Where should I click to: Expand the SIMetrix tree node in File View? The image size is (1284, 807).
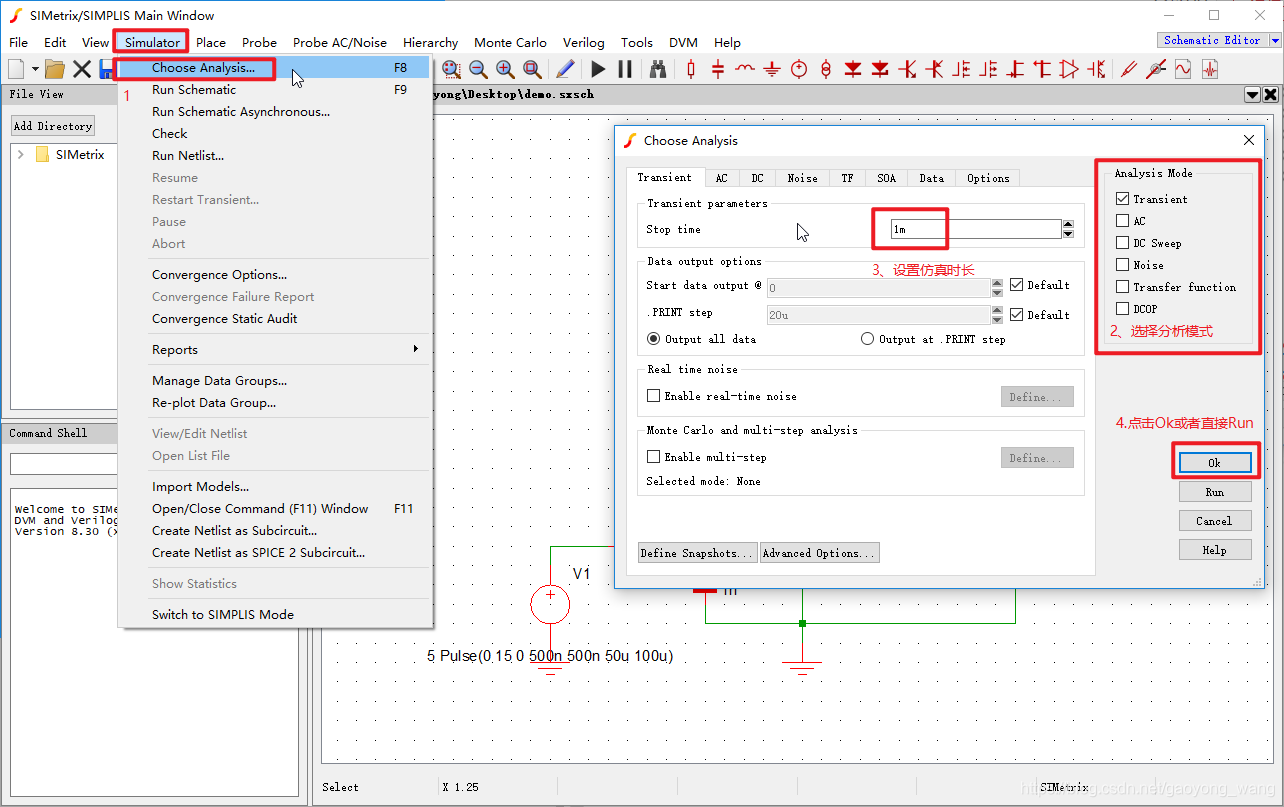[20, 155]
